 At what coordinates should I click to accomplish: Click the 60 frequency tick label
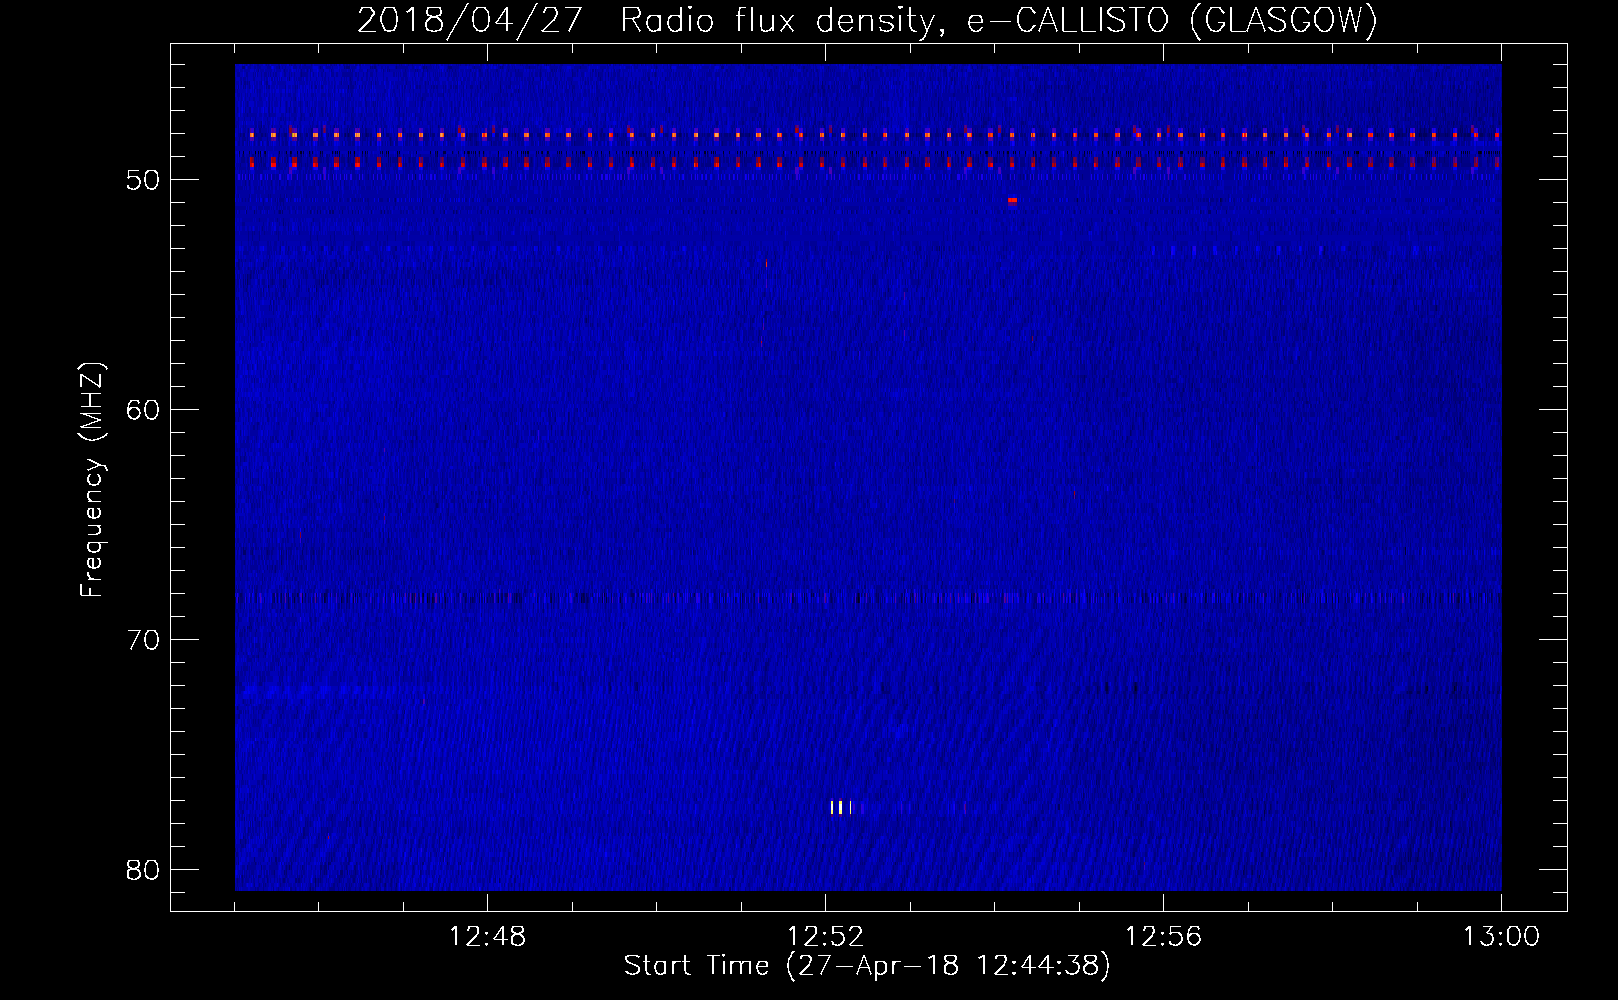[x=143, y=410]
